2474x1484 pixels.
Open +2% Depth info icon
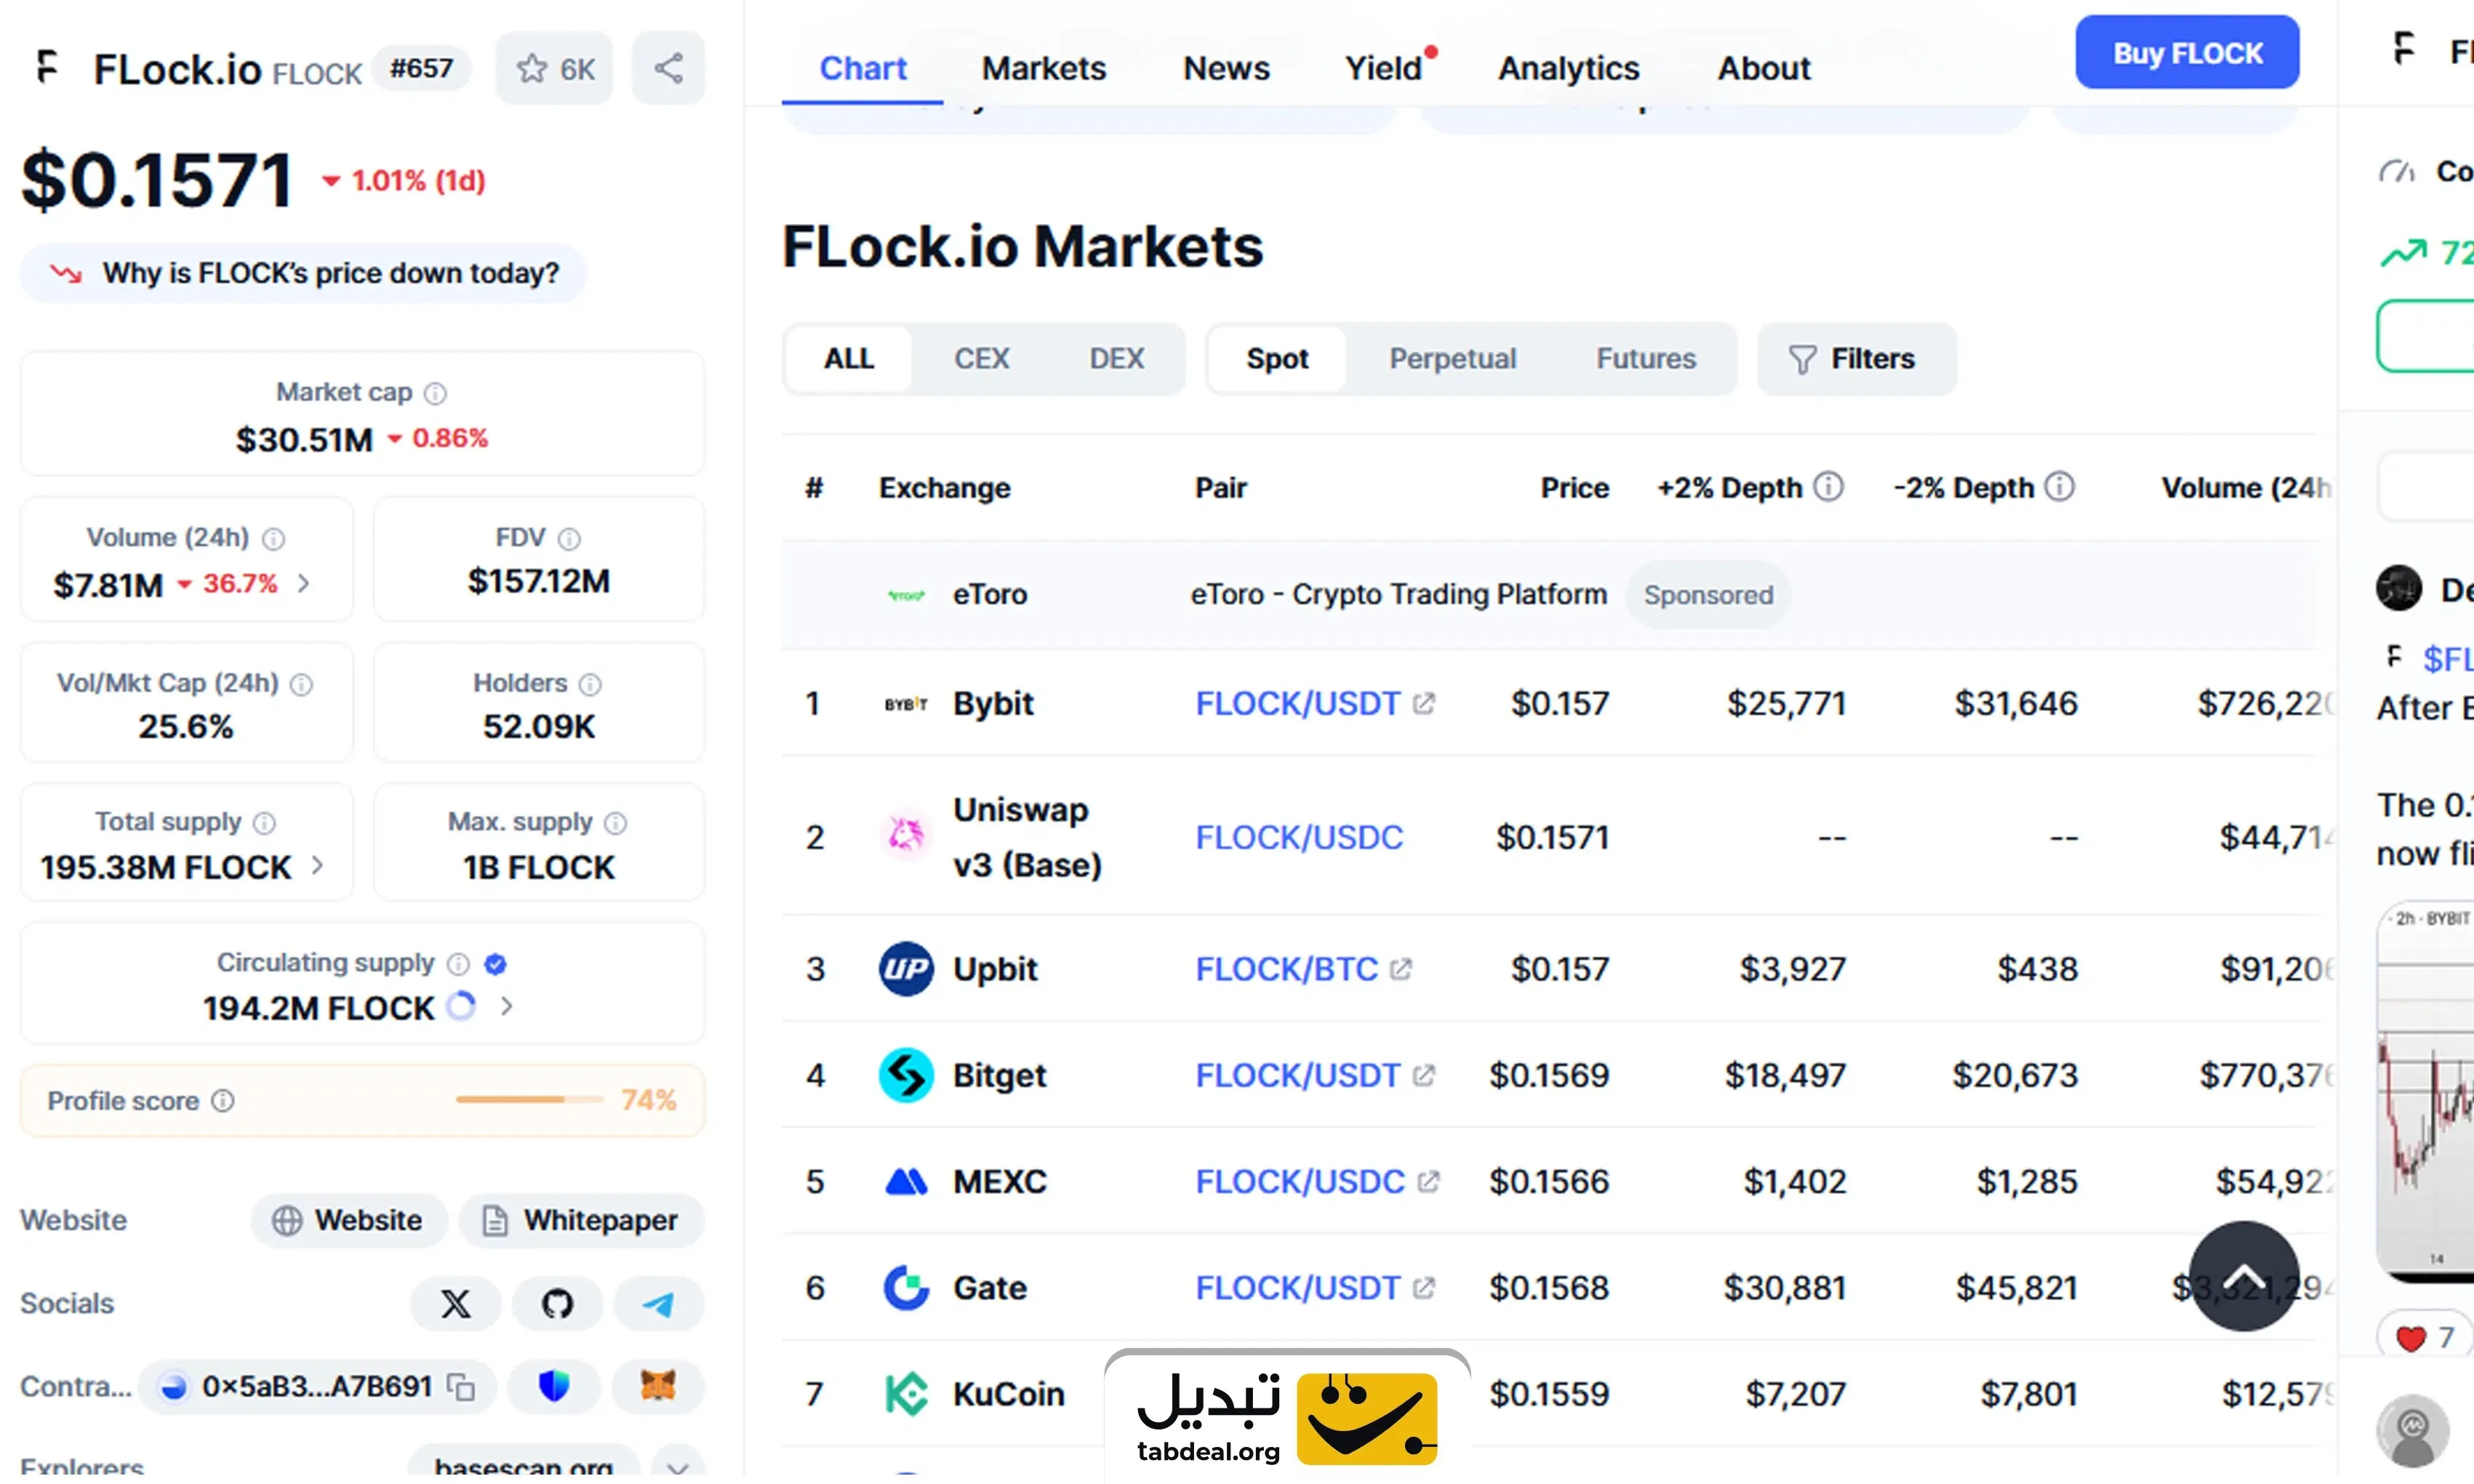(x=1828, y=487)
